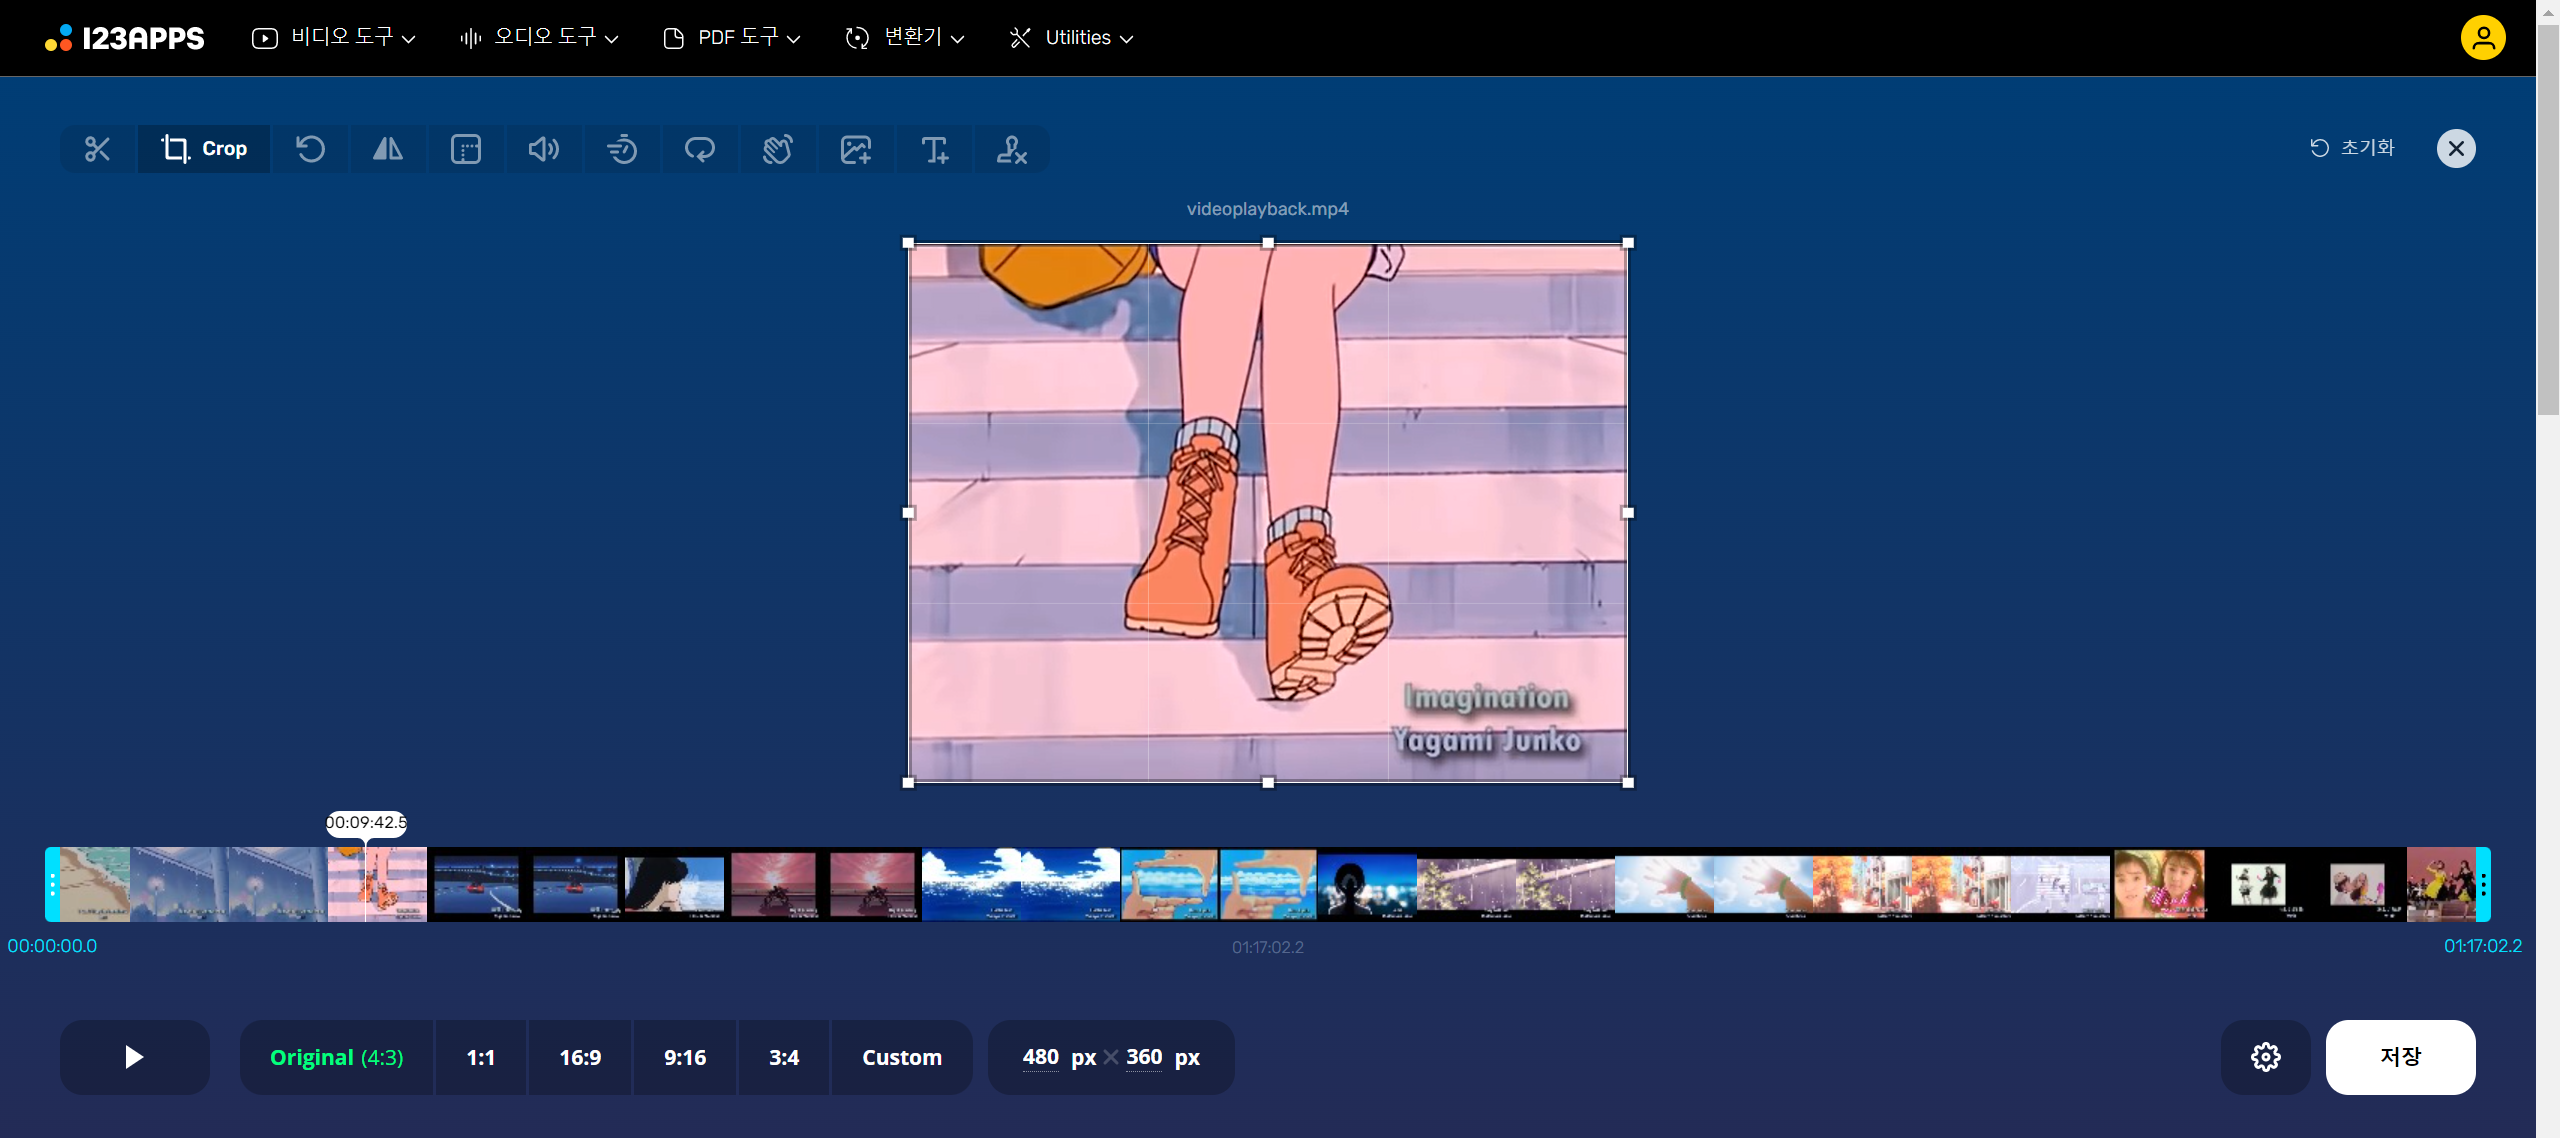Click the left cyan trim handle
The width and height of the screenshot is (2560, 1138).
click(52, 884)
